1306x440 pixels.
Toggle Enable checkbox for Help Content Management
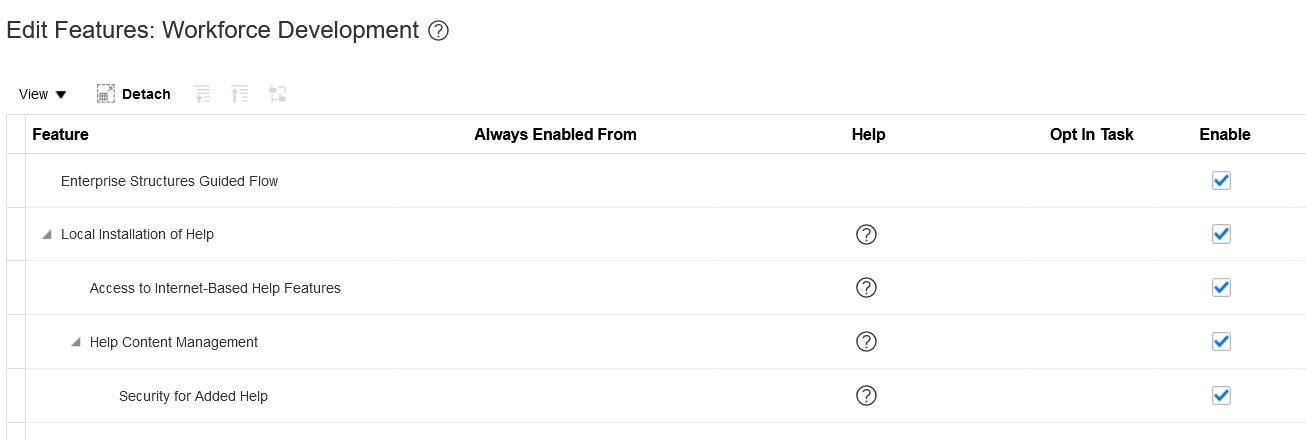pos(1221,342)
